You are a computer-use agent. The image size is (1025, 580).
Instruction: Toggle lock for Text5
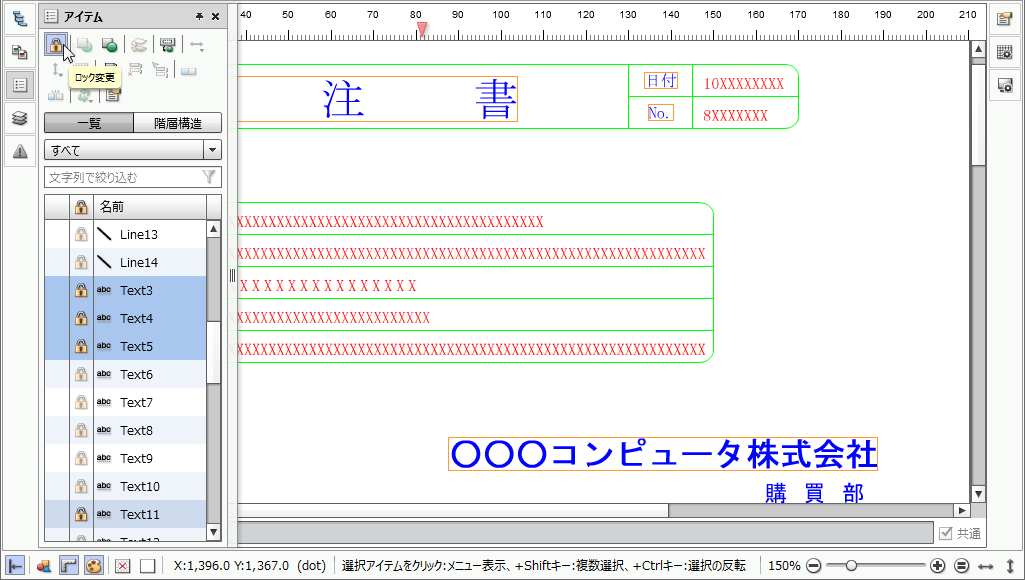pos(81,347)
